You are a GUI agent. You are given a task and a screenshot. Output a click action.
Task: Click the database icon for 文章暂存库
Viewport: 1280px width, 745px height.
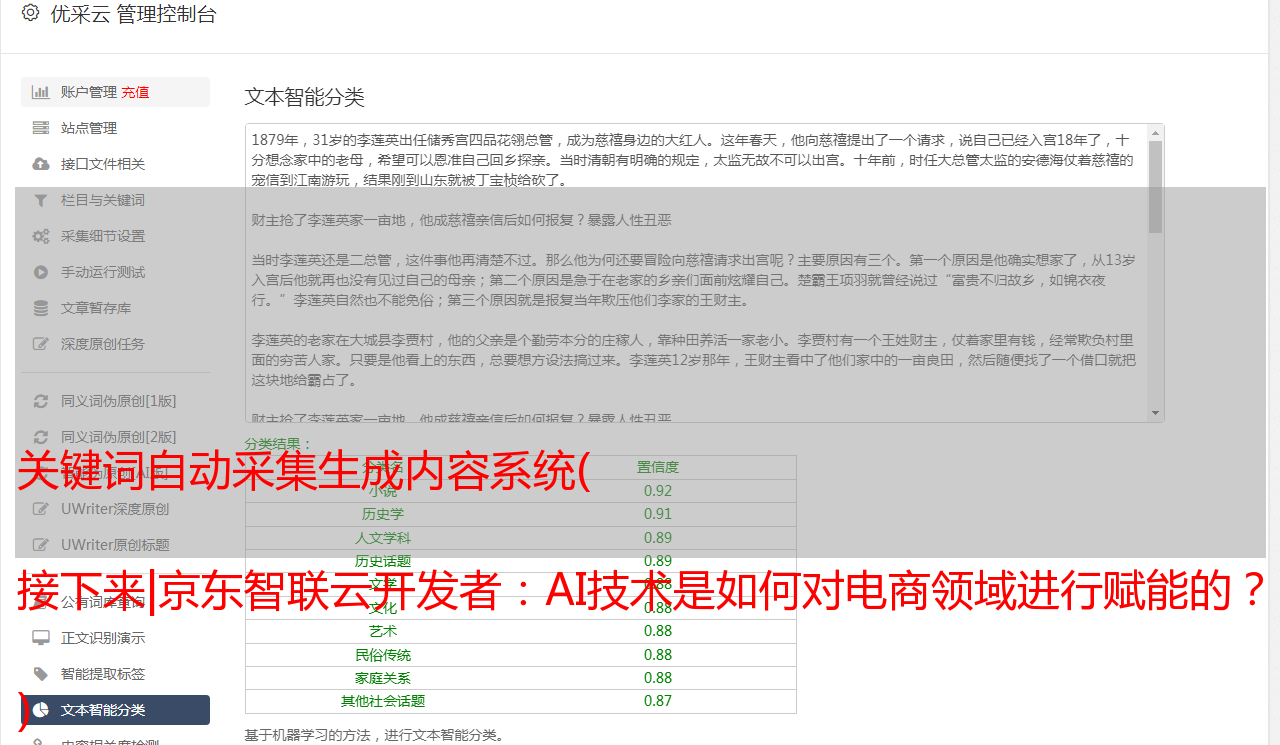41,308
